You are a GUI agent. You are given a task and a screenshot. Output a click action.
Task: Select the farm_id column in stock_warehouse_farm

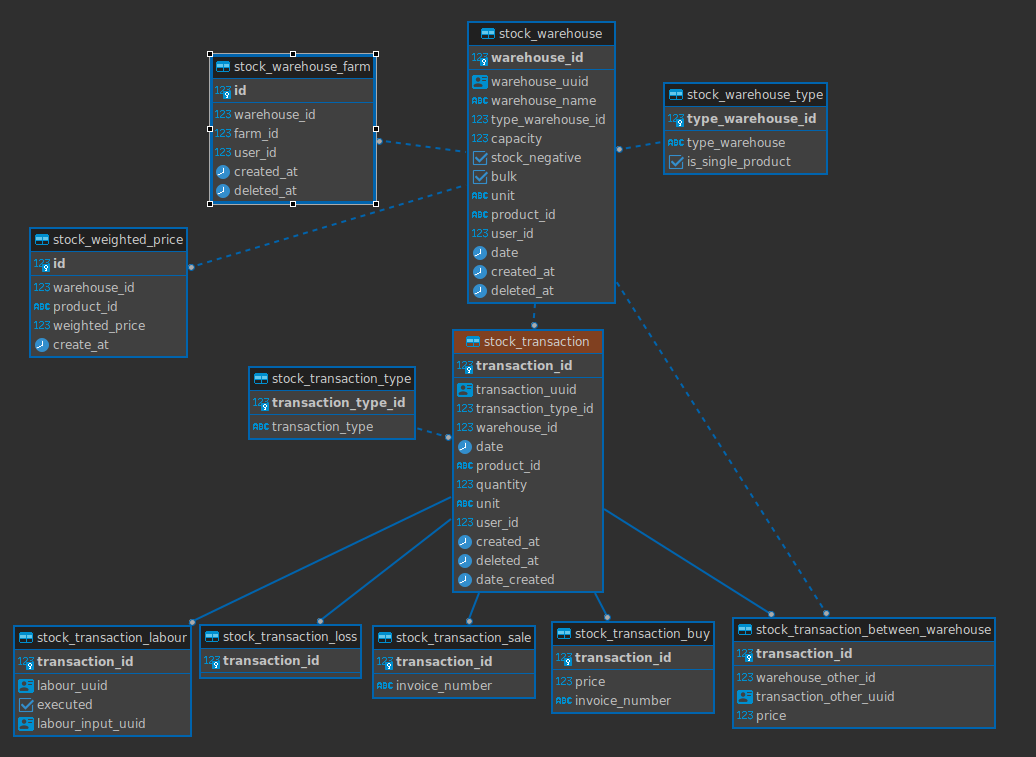(x=293, y=133)
